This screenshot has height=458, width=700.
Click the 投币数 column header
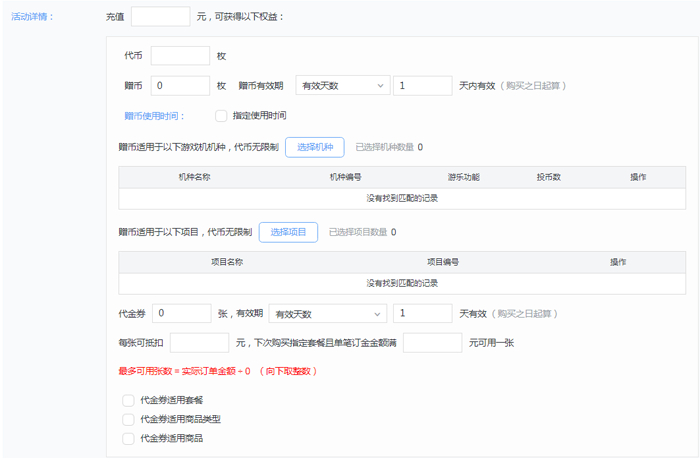pos(549,177)
